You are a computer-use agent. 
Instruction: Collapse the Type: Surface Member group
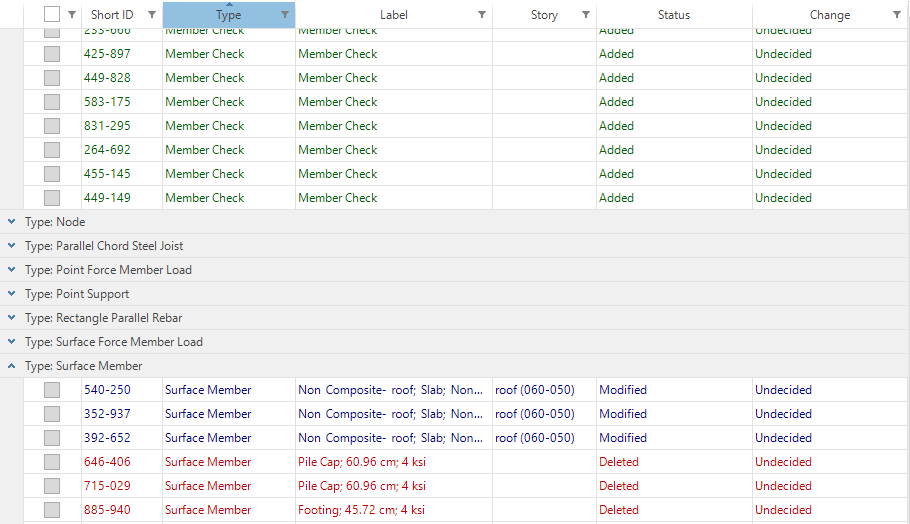click(11, 366)
